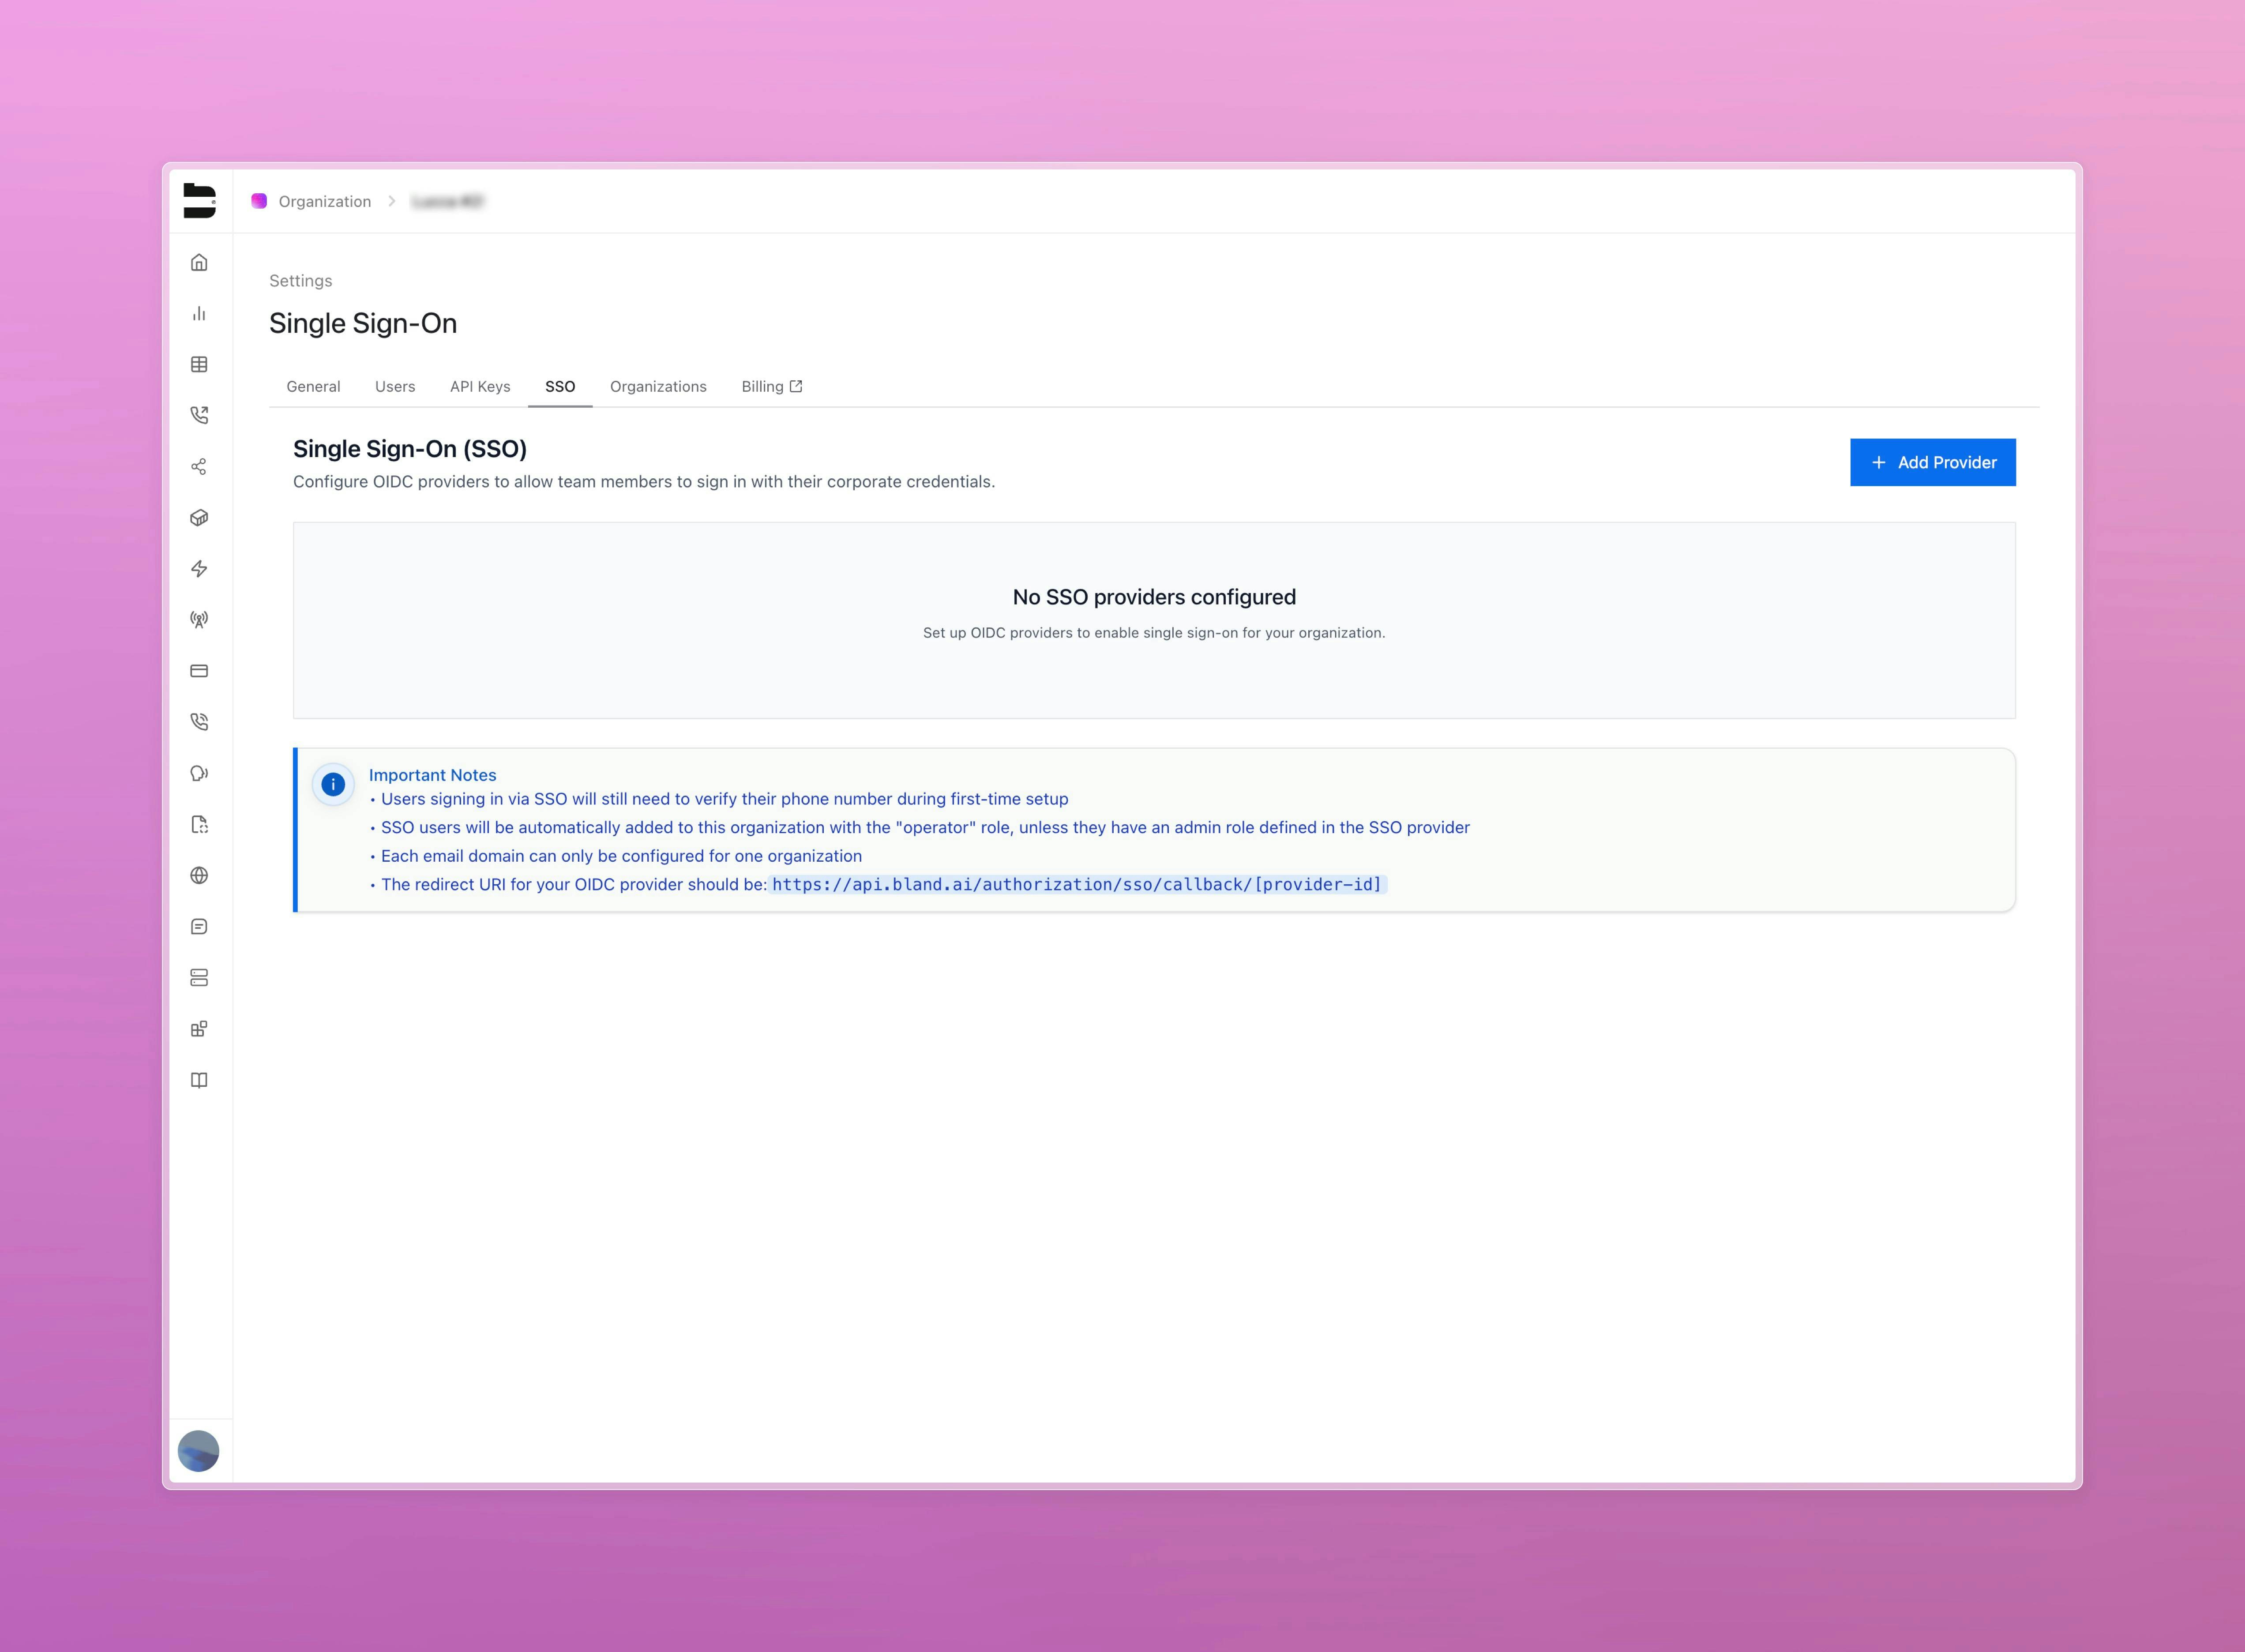2245x1652 pixels.
Task: Click the Bland logo at top left
Action: (x=199, y=200)
